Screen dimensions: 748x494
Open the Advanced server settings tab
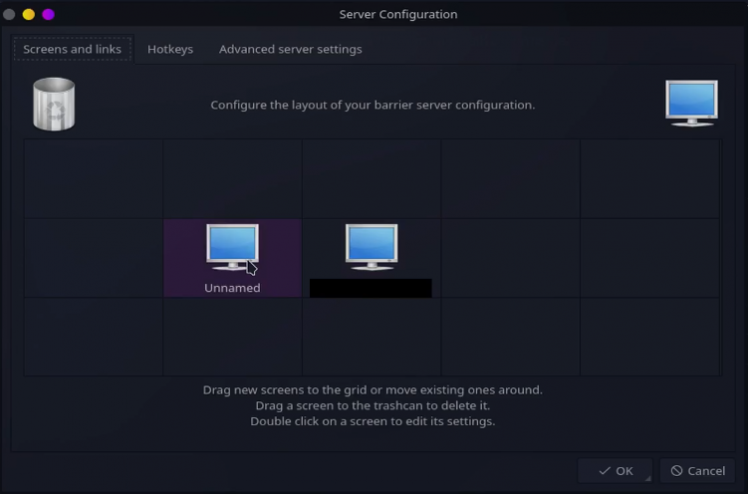click(291, 49)
